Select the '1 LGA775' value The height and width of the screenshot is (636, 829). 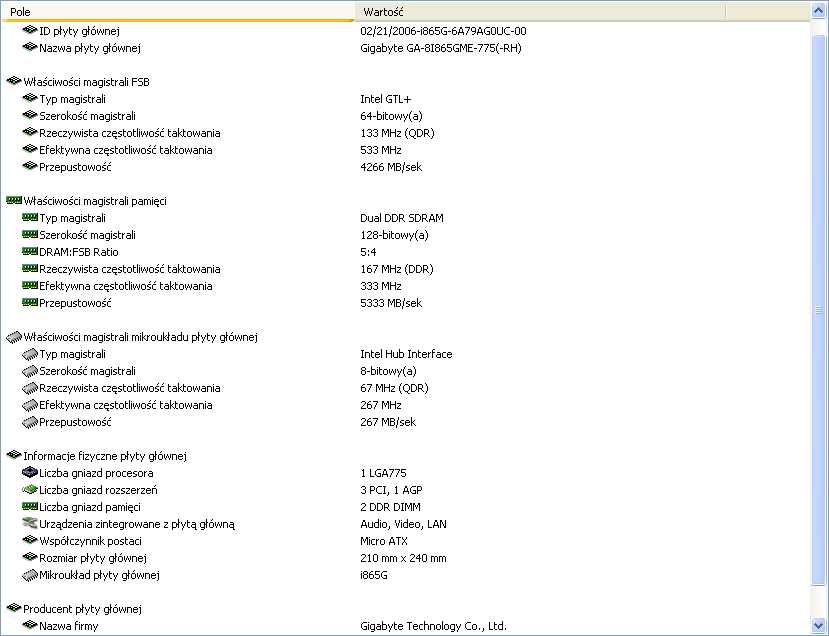pos(383,473)
